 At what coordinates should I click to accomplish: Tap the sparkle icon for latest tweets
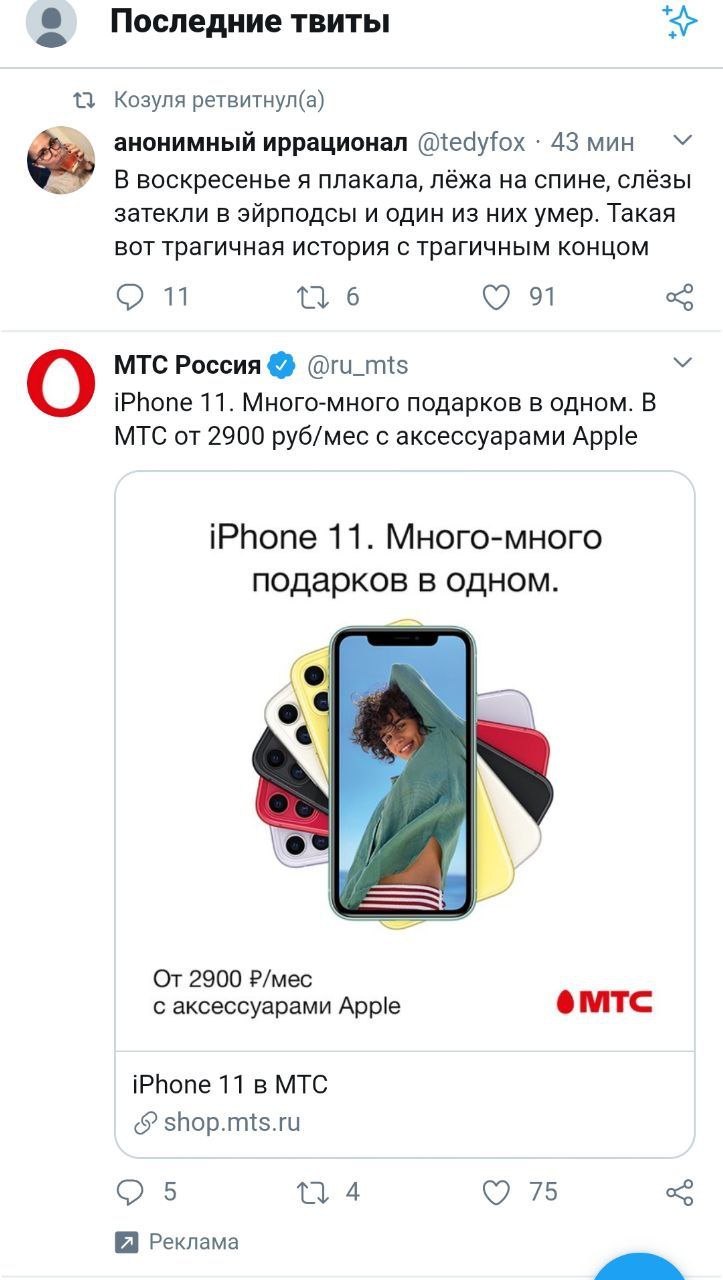tap(680, 21)
